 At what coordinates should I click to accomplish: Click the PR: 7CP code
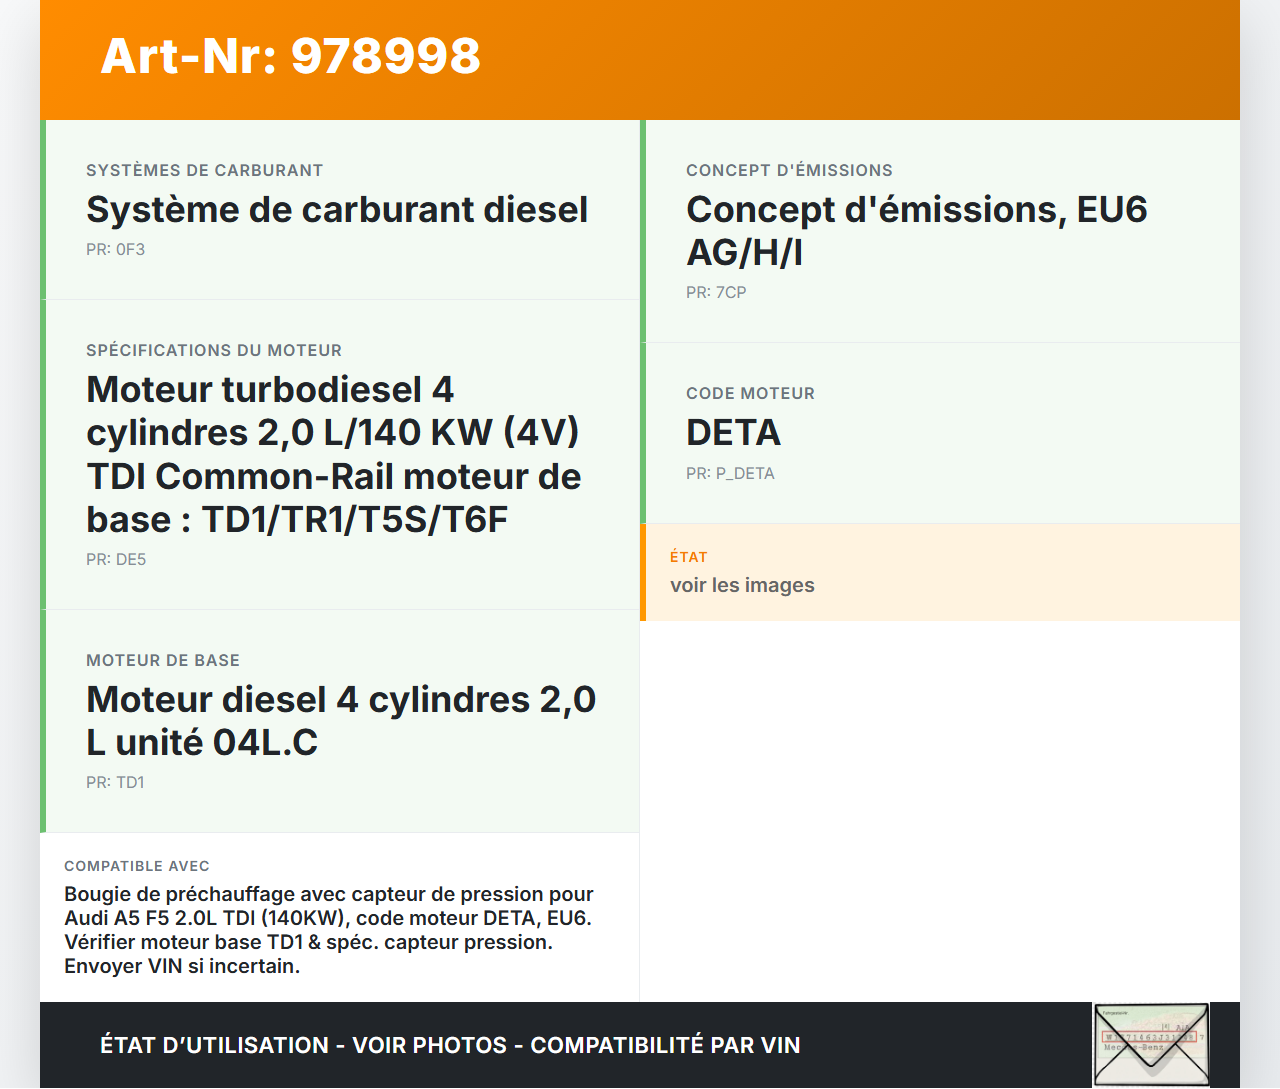(x=716, y=293)
